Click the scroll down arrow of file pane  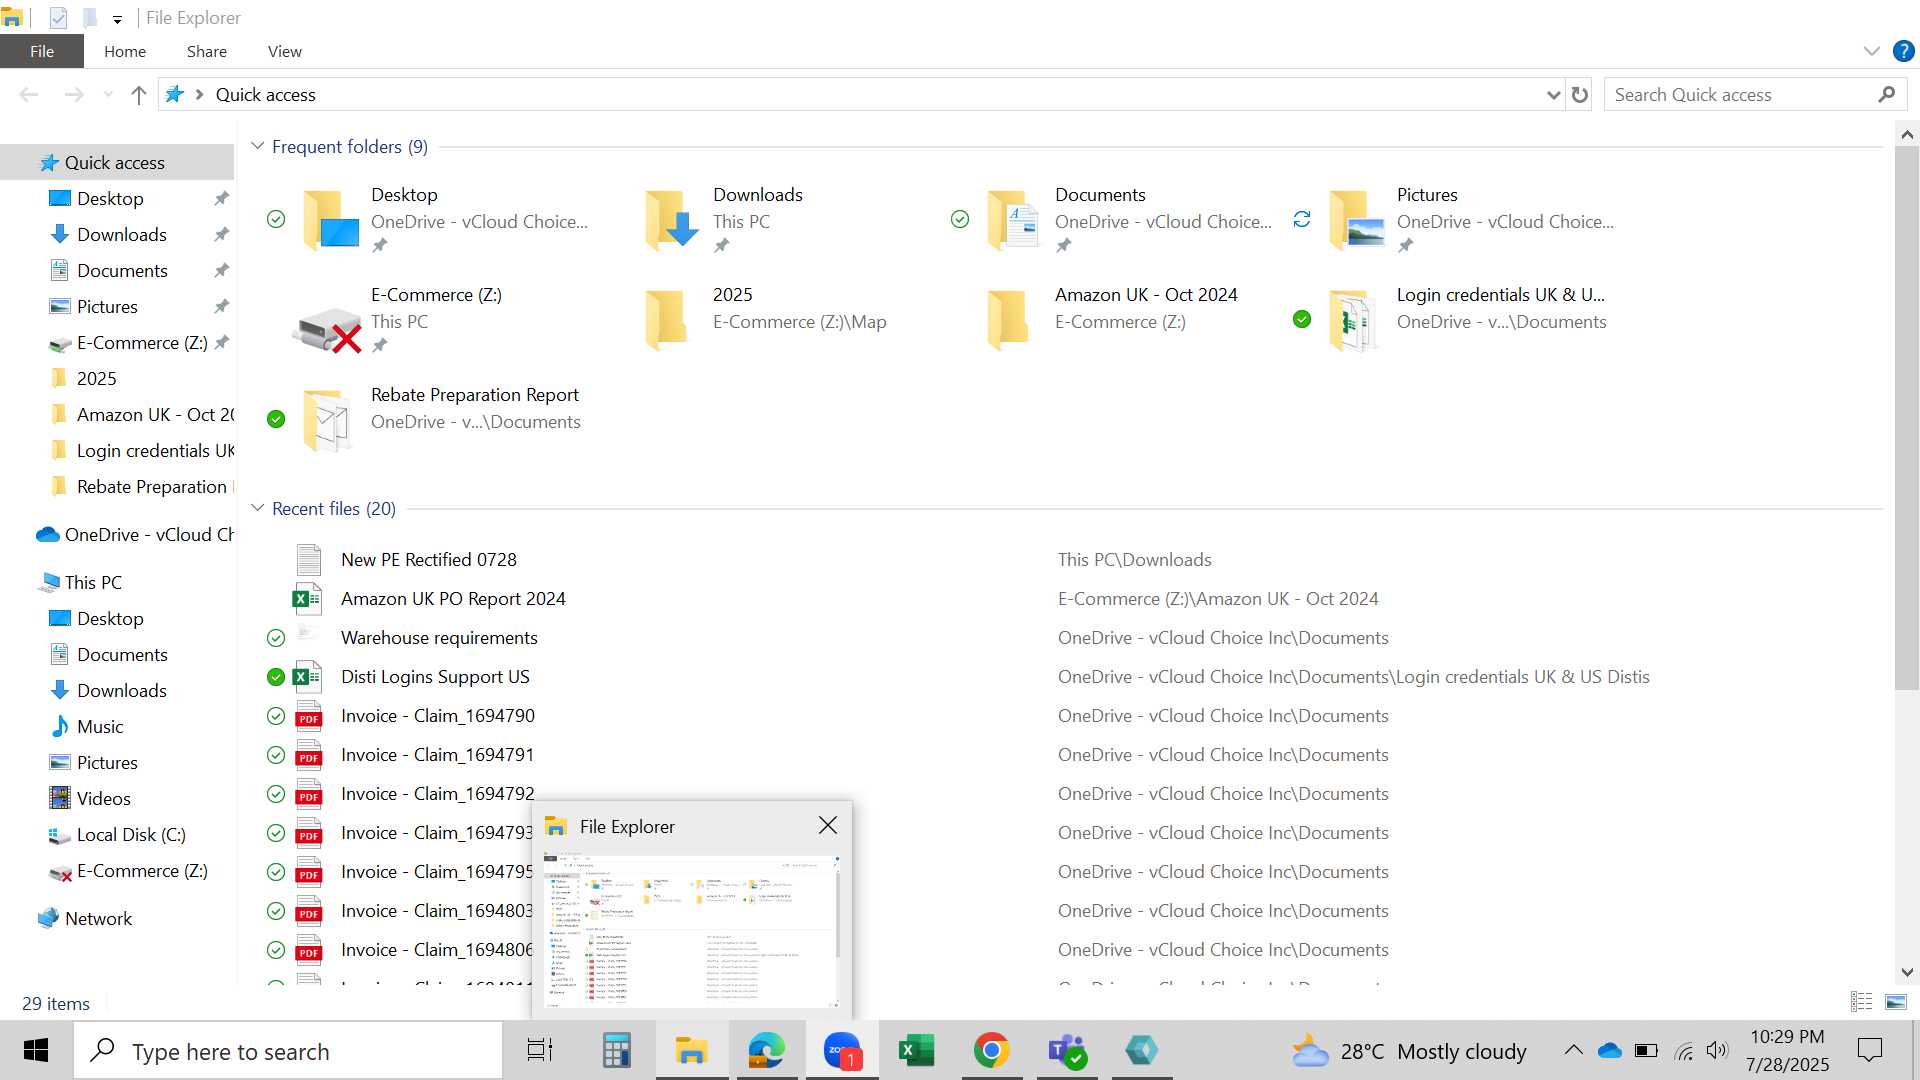[1907, 972]
